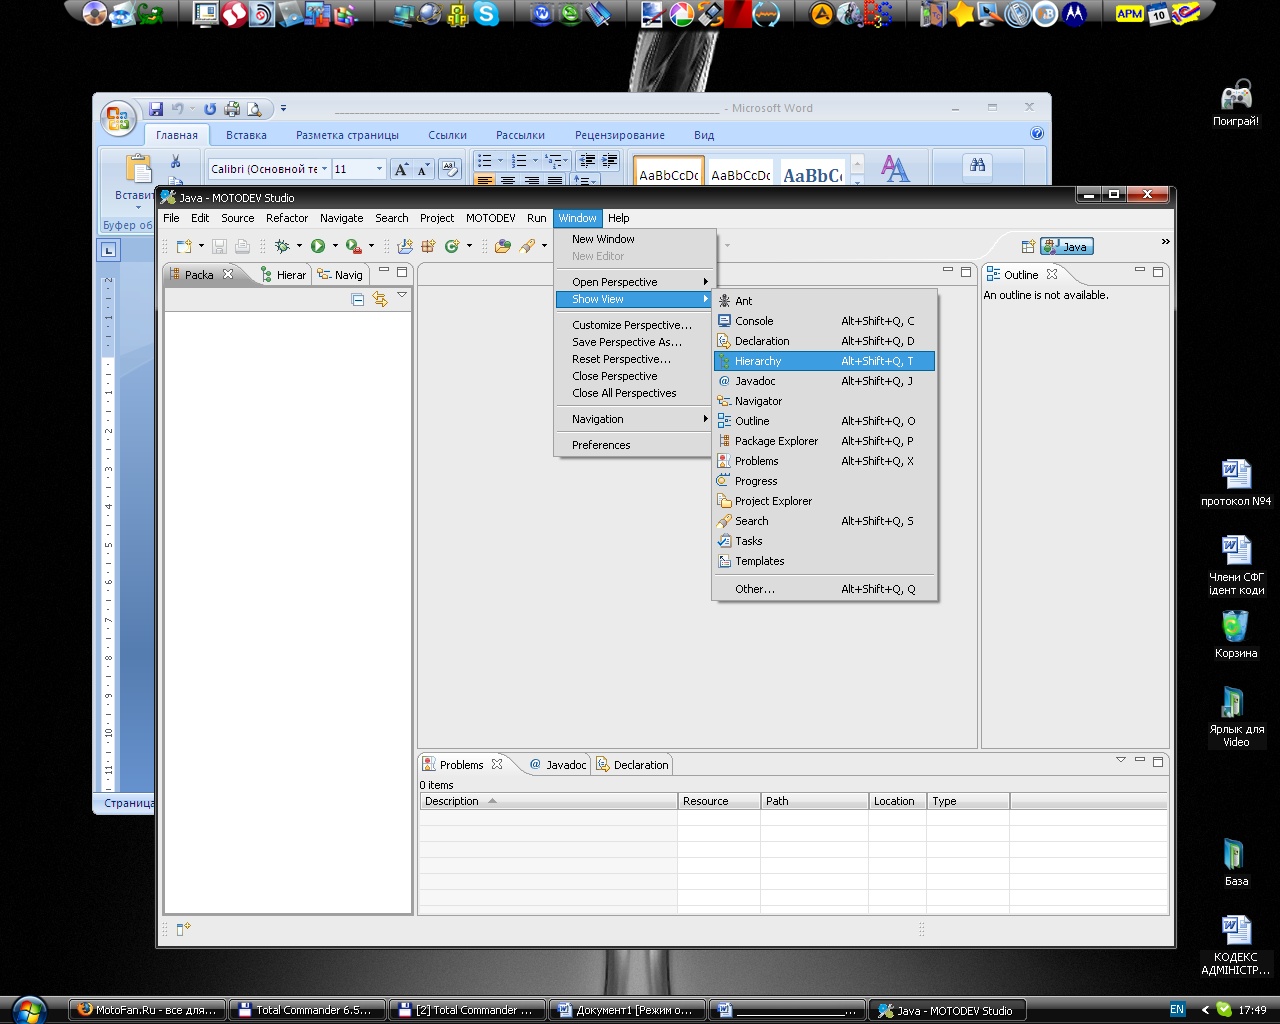The image size is (1280, 1024).
Task: Click Customize Perspective… menu entry
Action: [x=632, y=325]
